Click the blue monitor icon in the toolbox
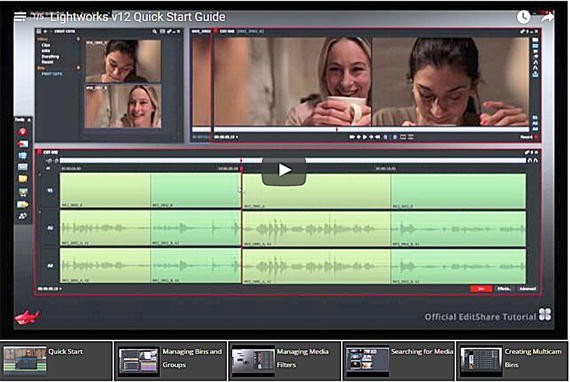This screenshot has height=382, width=570. (23, 156)
